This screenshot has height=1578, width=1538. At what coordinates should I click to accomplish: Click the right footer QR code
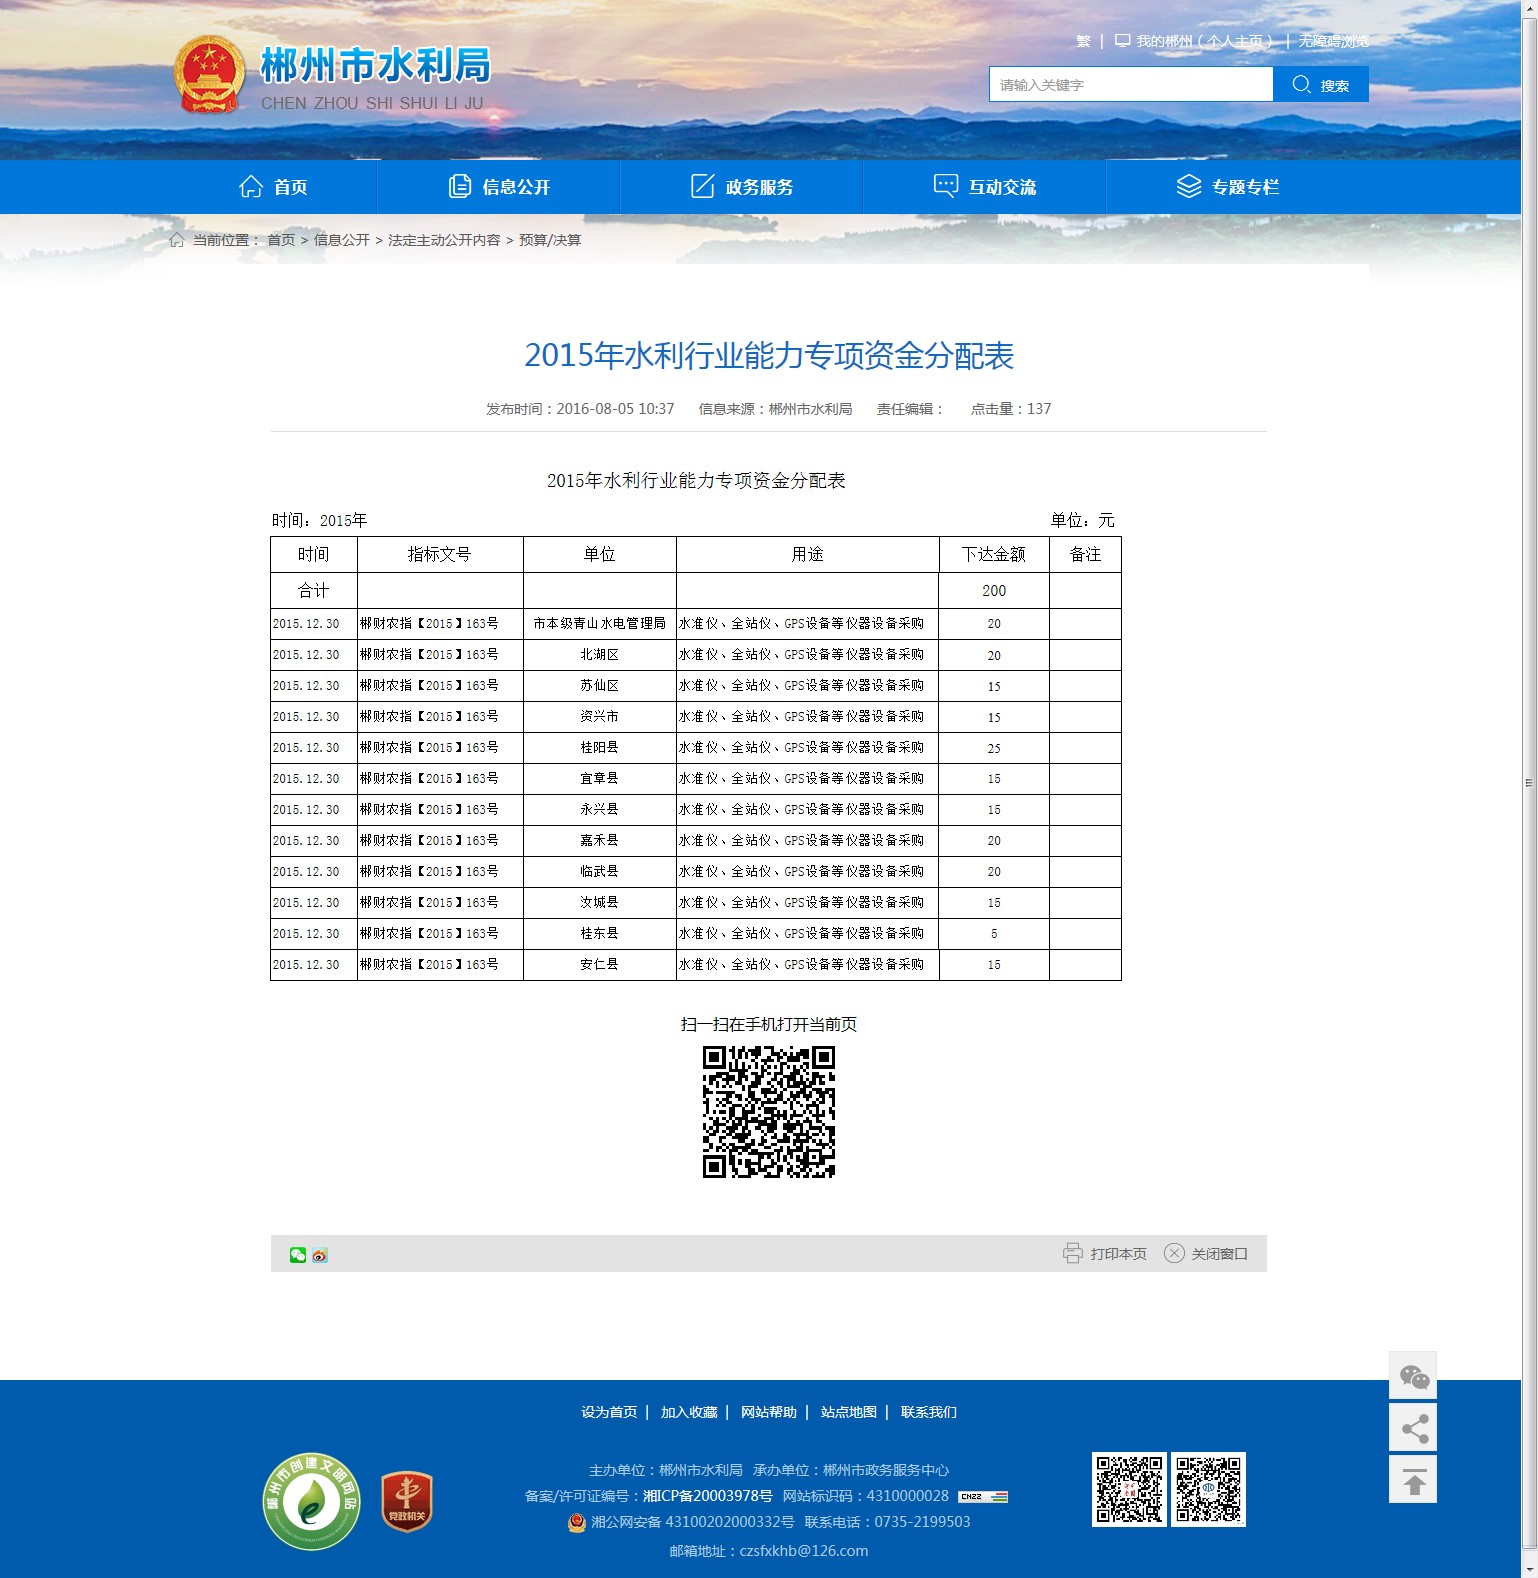(1209, 1490)
